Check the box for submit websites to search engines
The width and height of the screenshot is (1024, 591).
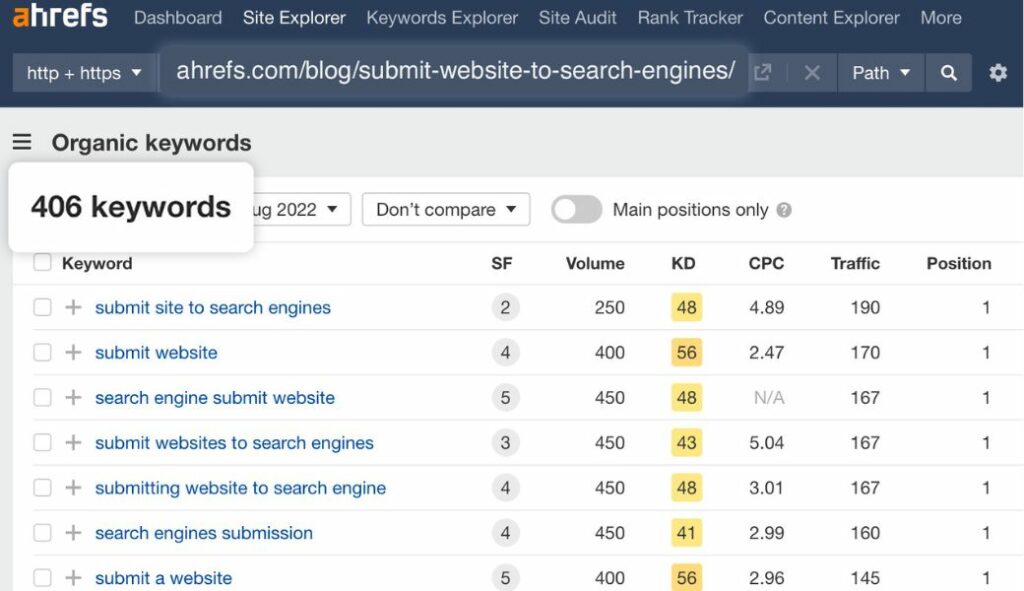click(42, 442)
